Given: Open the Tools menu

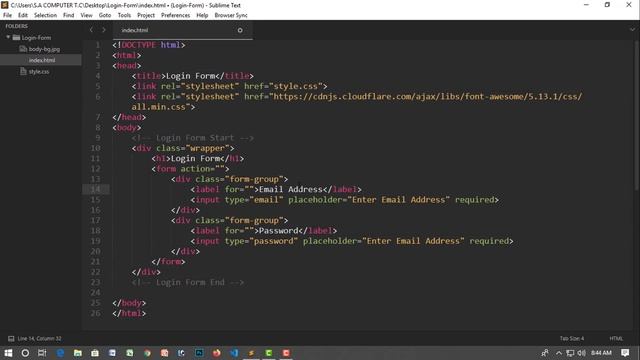Looking at the screenshot, I should 124,15.
